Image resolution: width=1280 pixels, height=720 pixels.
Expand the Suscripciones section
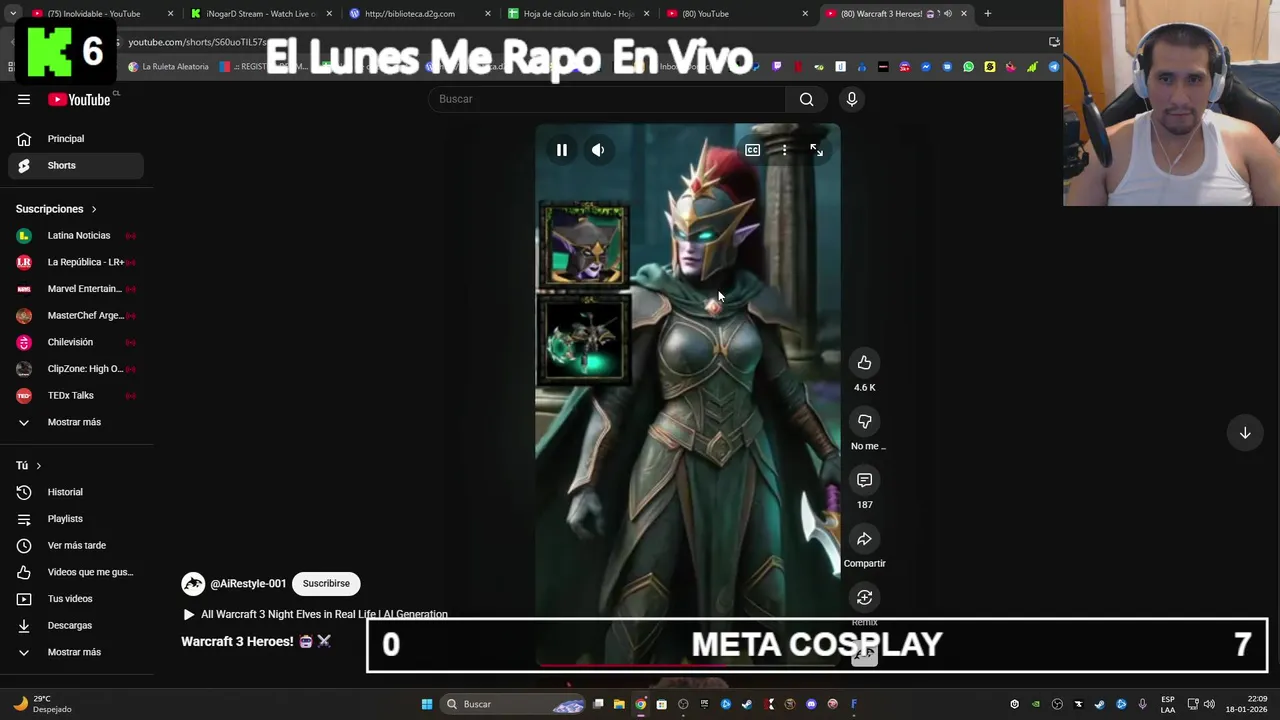click(x=56, y=209)
